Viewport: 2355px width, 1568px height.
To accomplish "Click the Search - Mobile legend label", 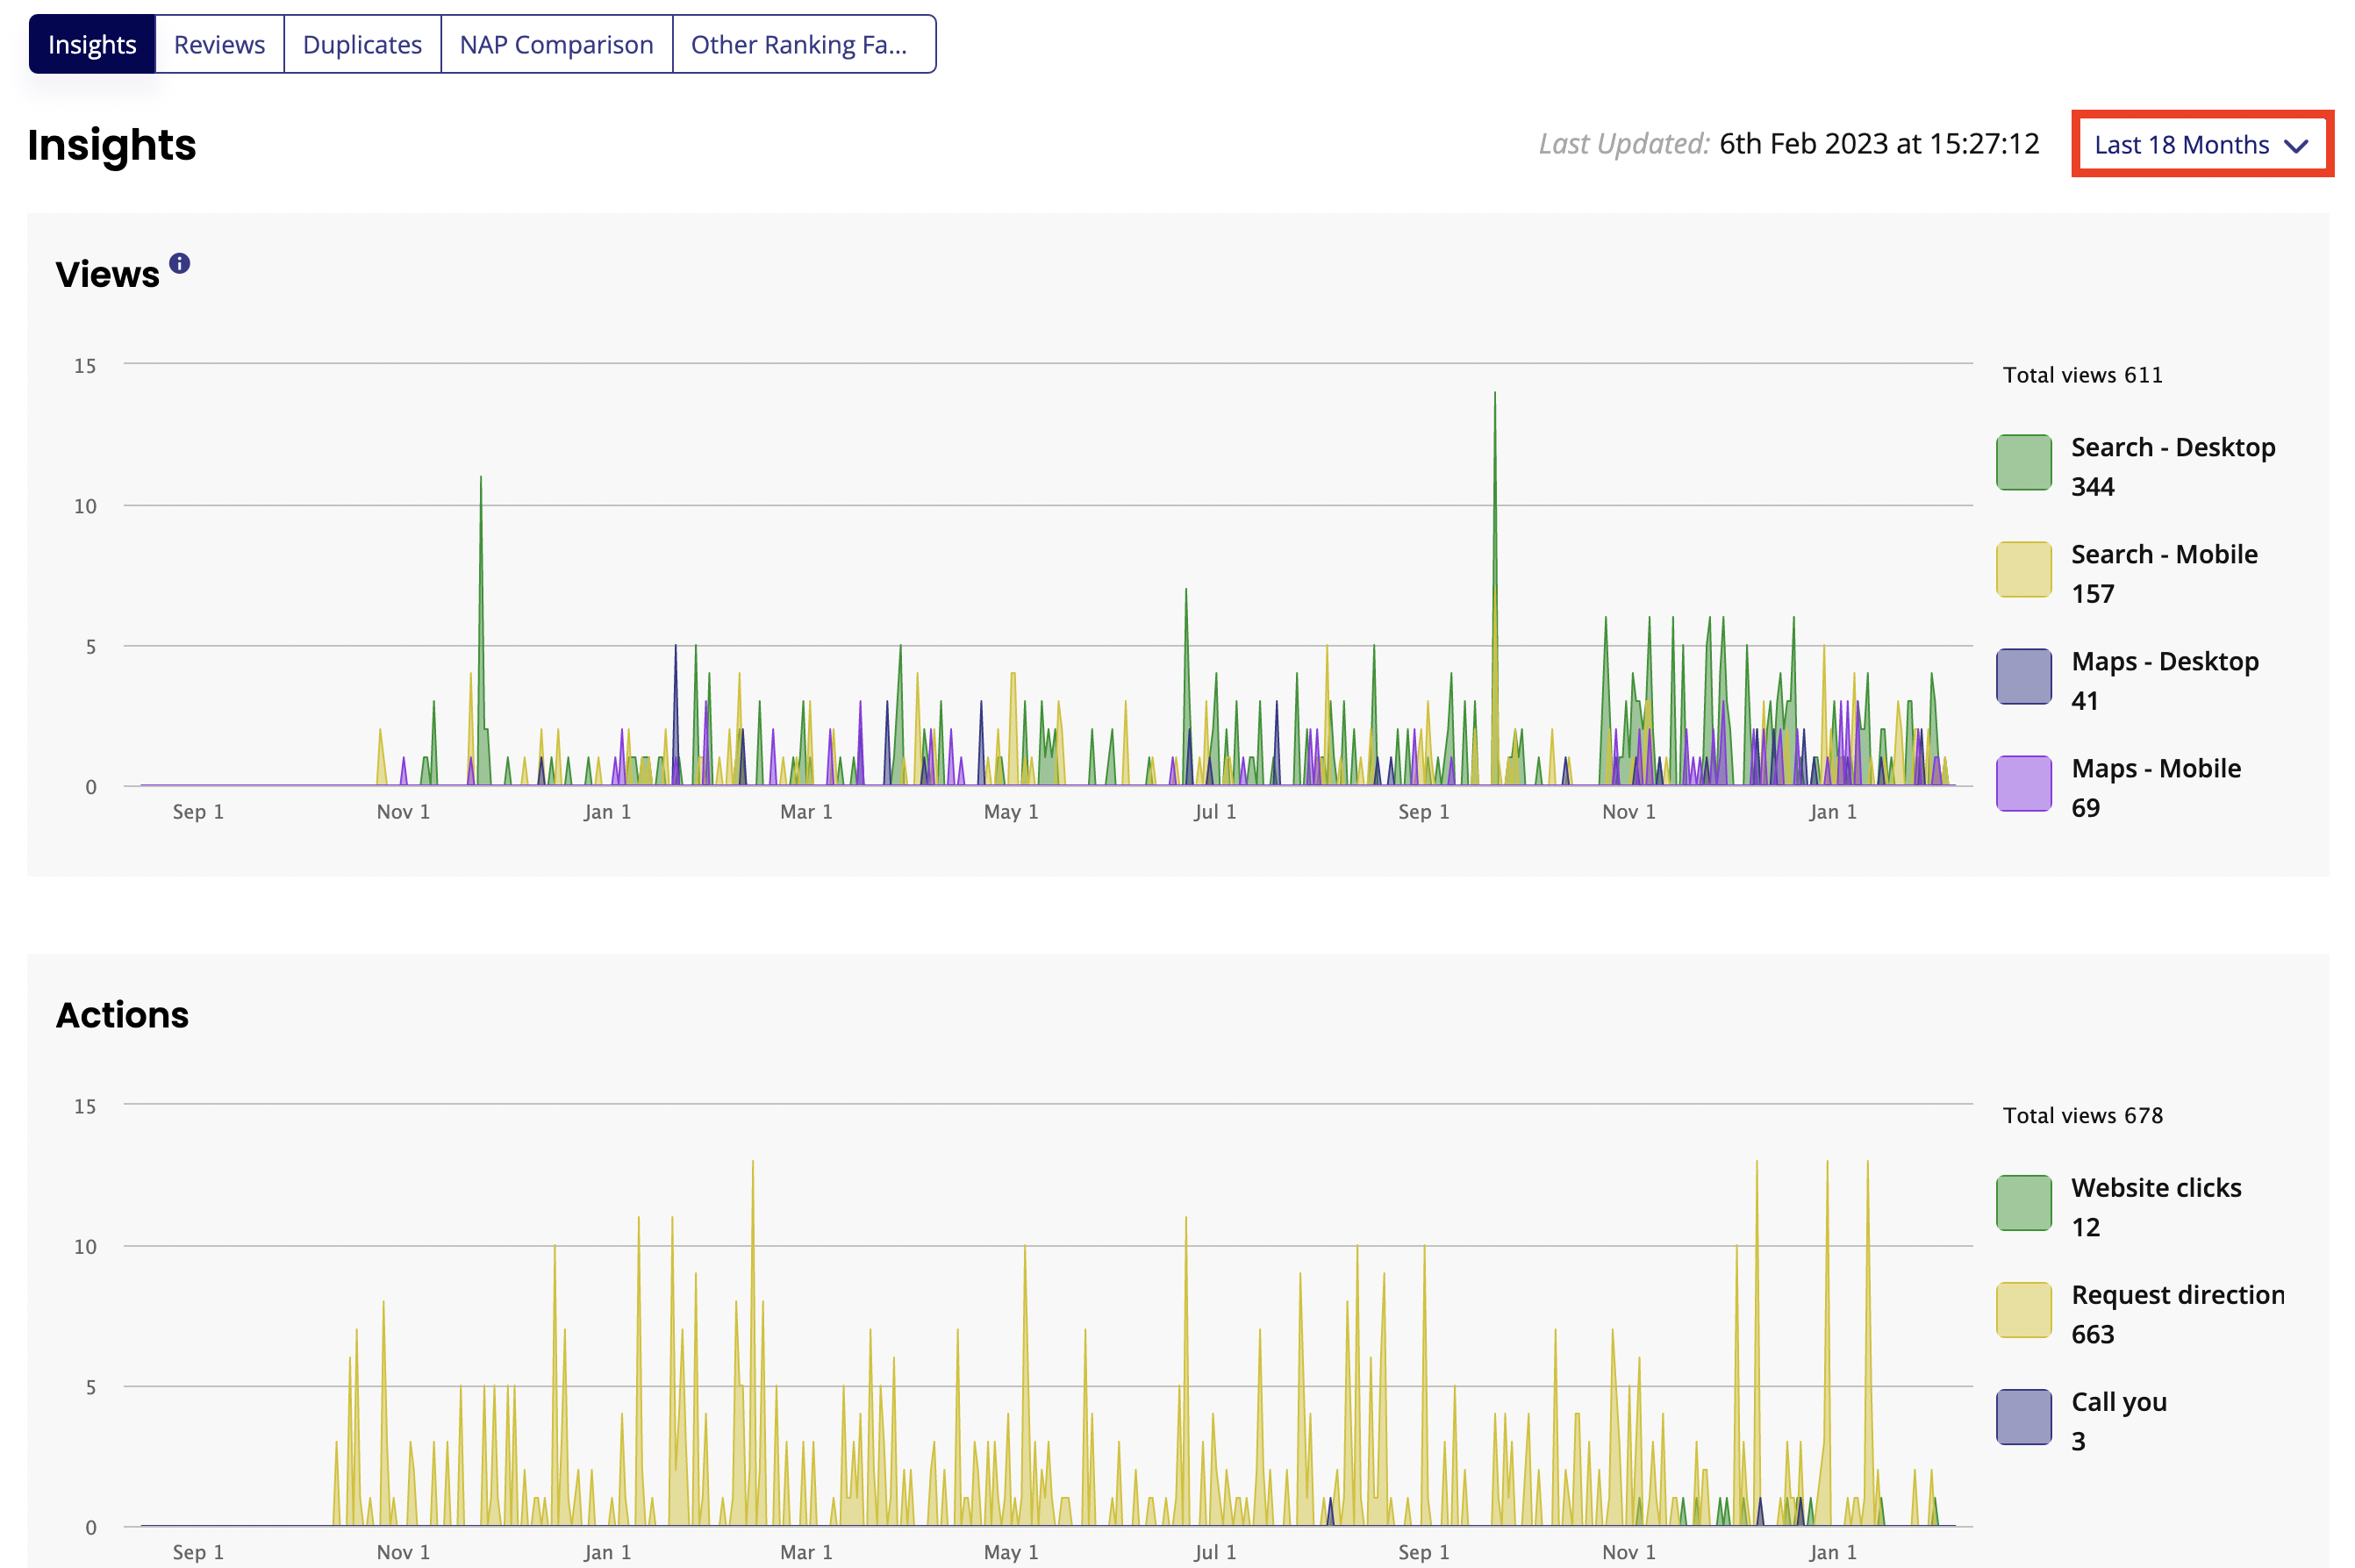I will [2164, 554].
